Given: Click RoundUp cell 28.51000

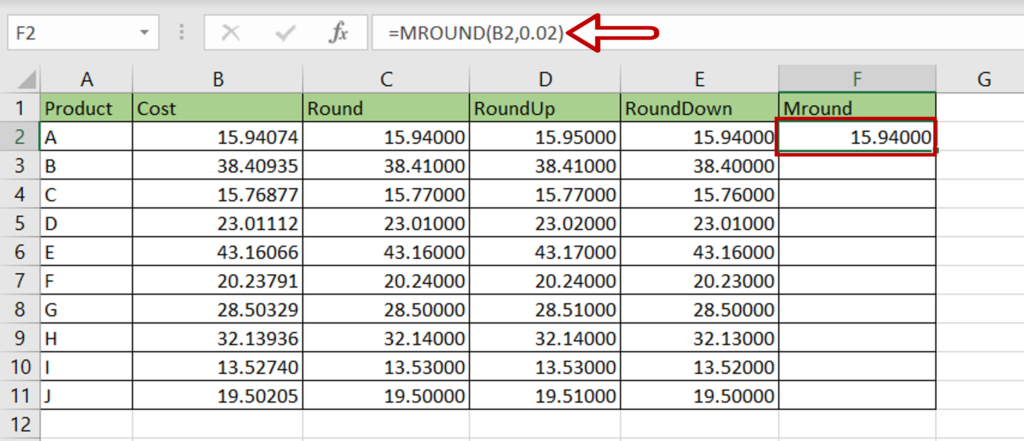Looking at the screenshot, I should click(545, 309).
